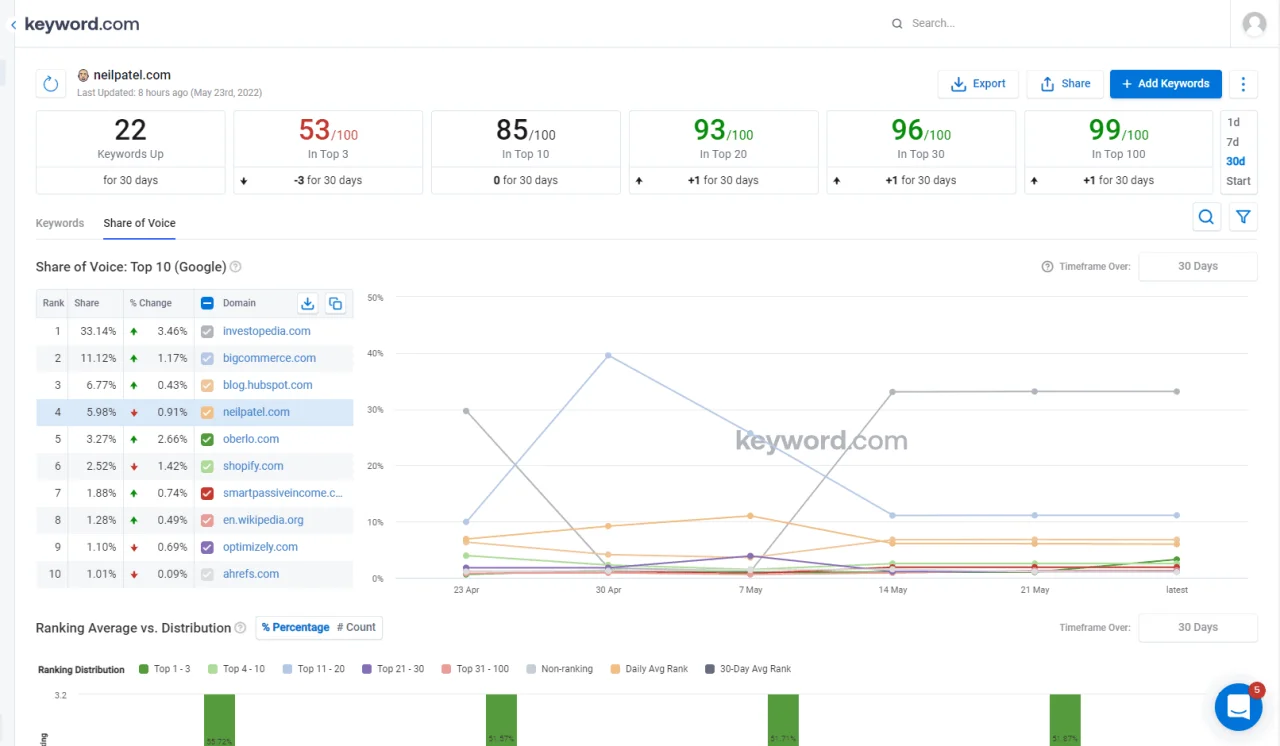1280x746 pixels.
Task: Open the 30 Days timeframe dropdown
Action: [x=1198, y=266]
